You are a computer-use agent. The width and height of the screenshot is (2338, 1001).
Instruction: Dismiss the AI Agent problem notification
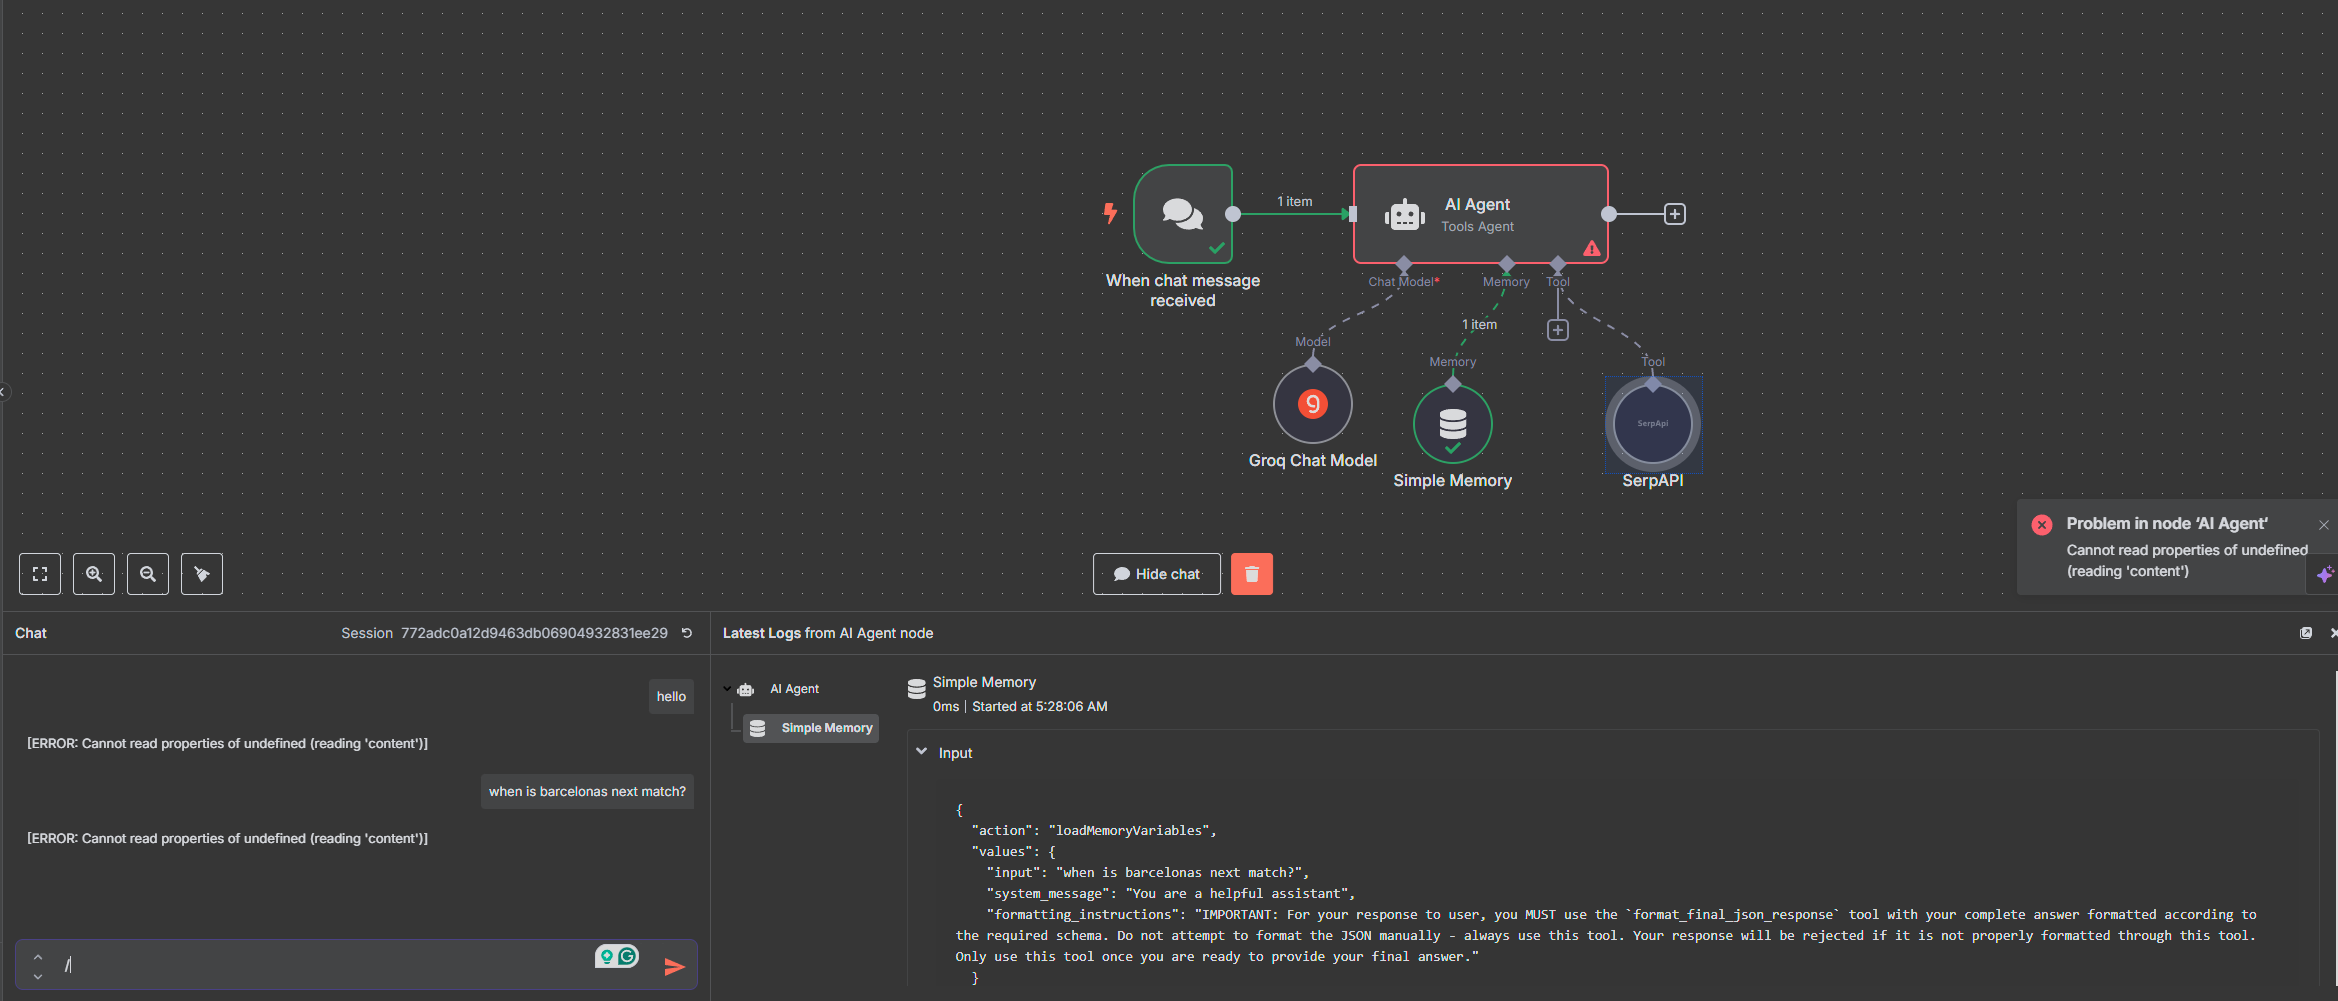pos(2324,525)
